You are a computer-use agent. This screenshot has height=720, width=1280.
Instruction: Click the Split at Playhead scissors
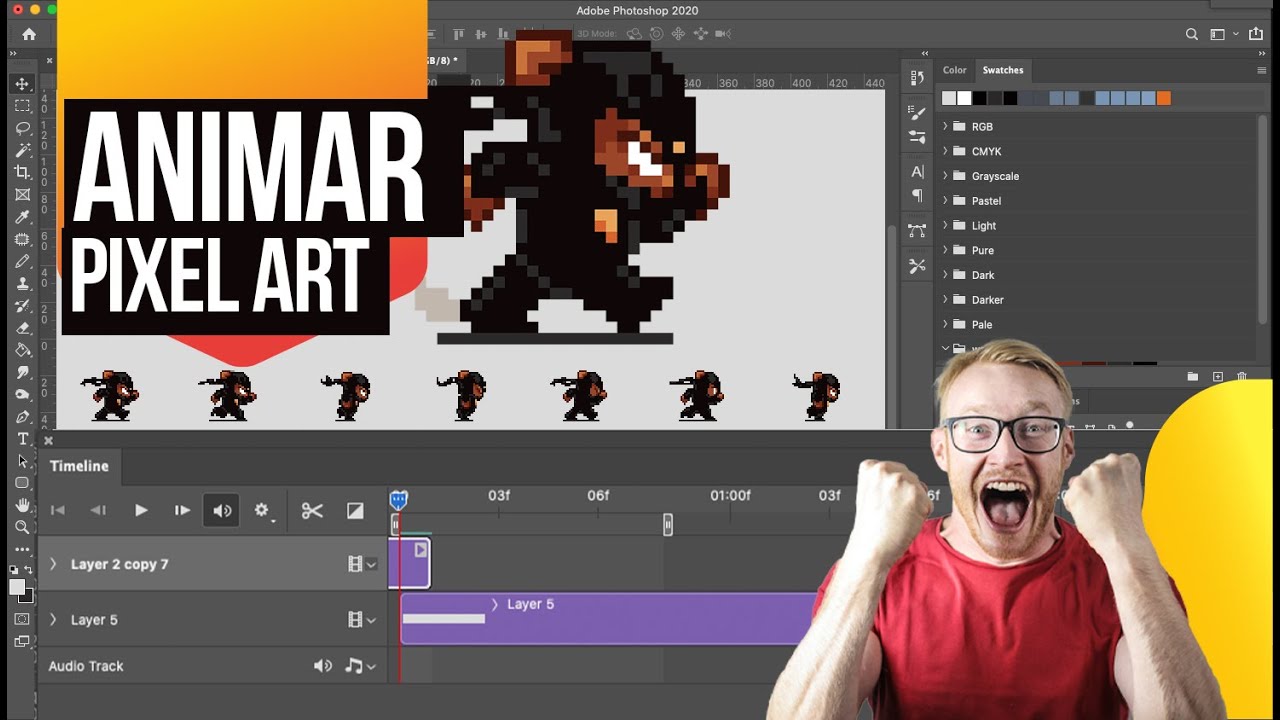click(312, 511)
